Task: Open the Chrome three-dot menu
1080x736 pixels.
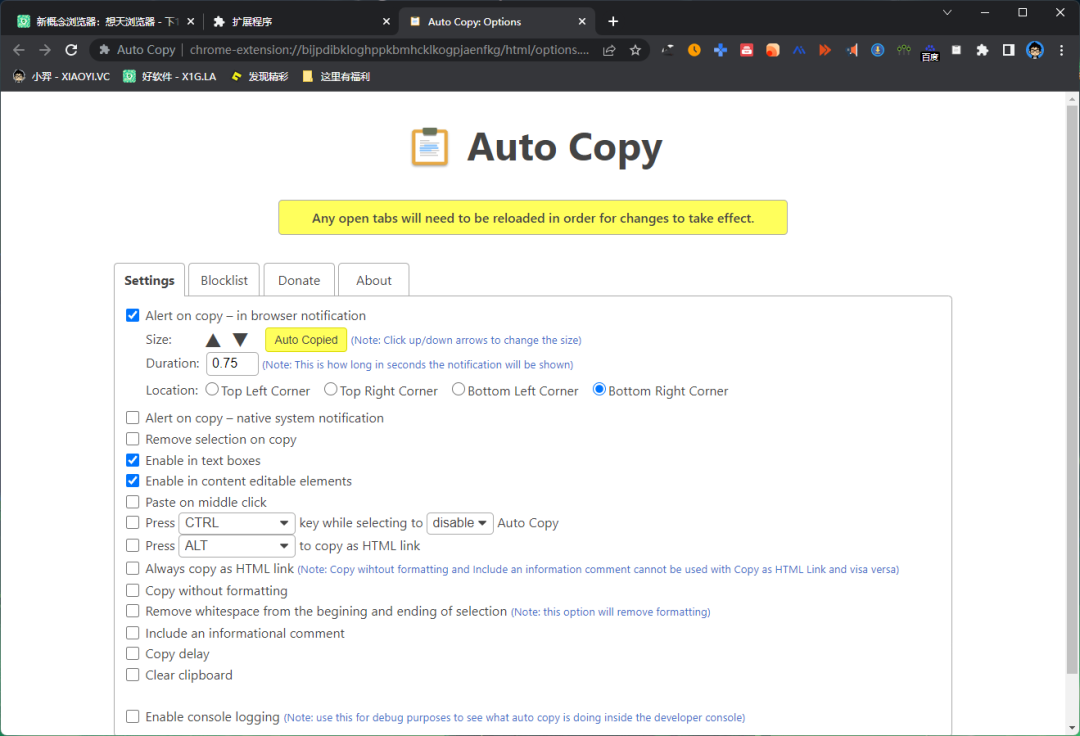Action: point(1061,50)
